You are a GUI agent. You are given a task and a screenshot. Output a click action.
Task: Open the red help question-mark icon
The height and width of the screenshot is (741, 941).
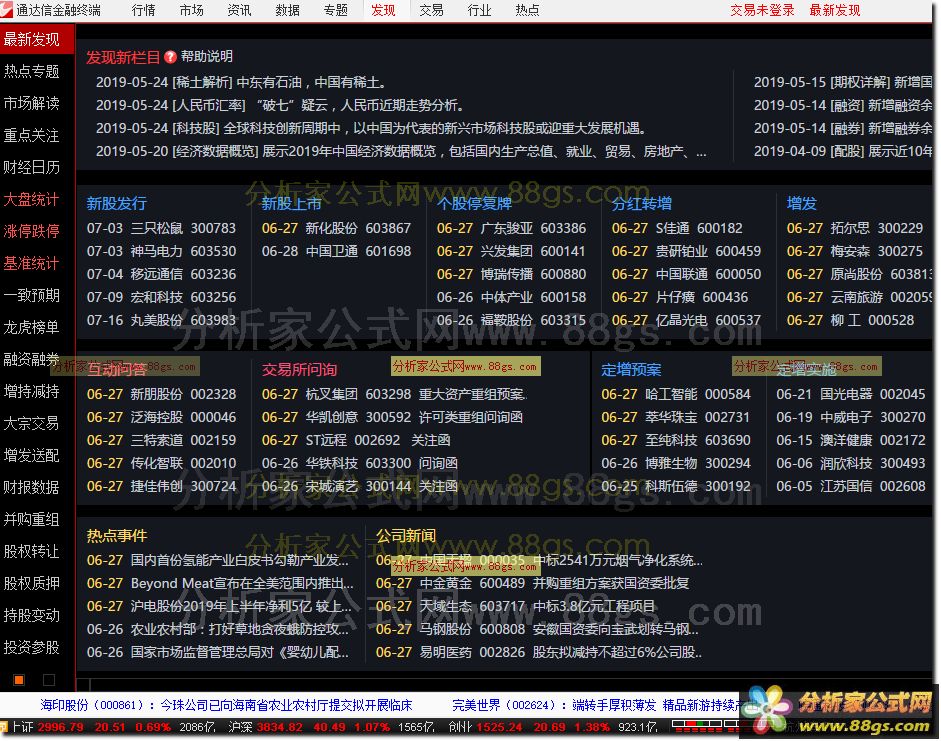point(170,57)
